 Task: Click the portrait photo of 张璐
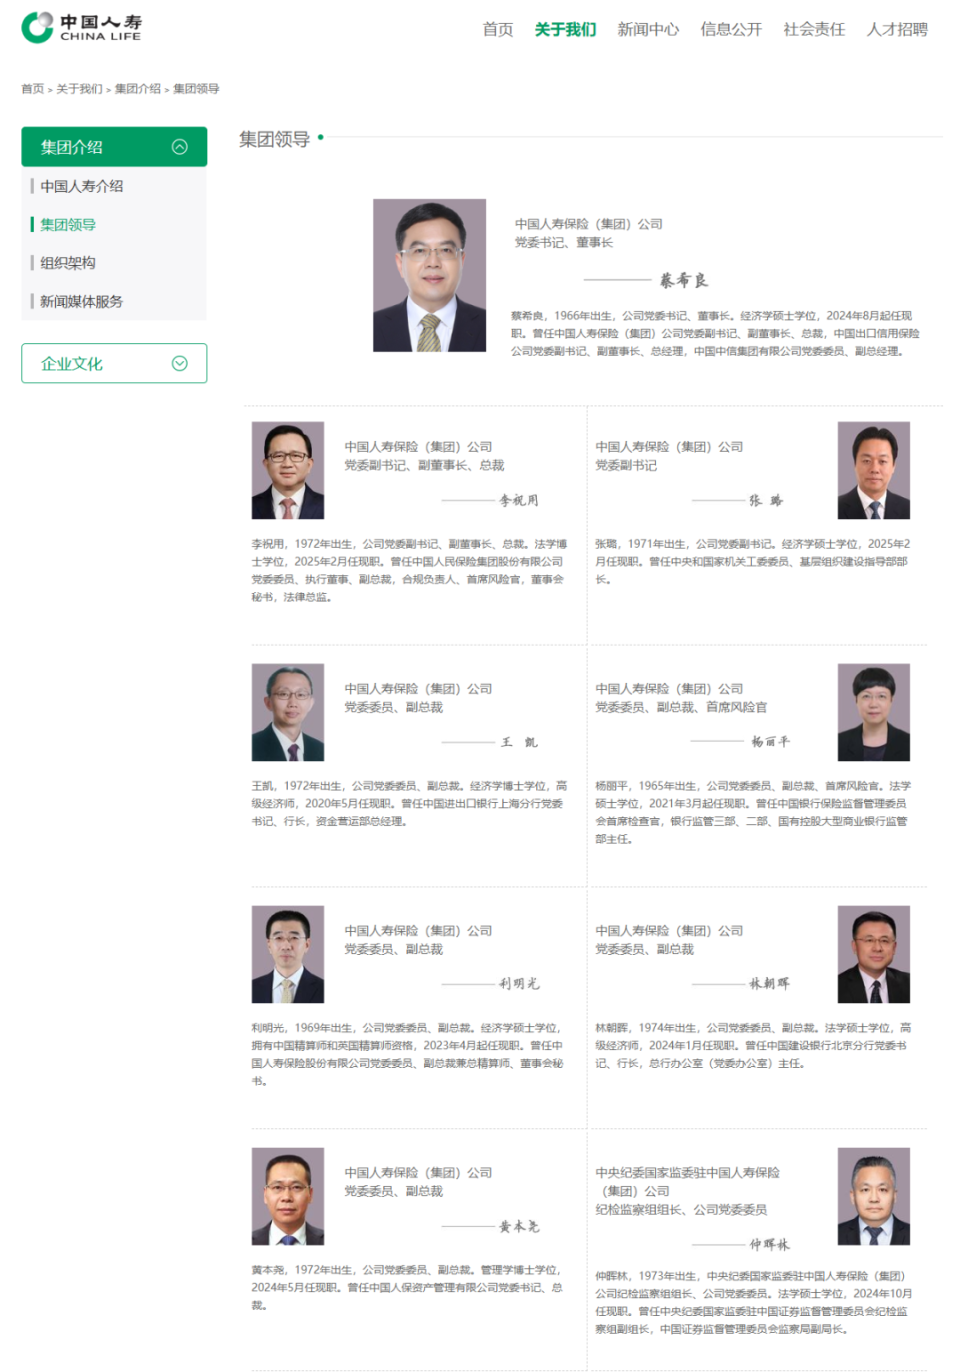click(x=874, y=470)
